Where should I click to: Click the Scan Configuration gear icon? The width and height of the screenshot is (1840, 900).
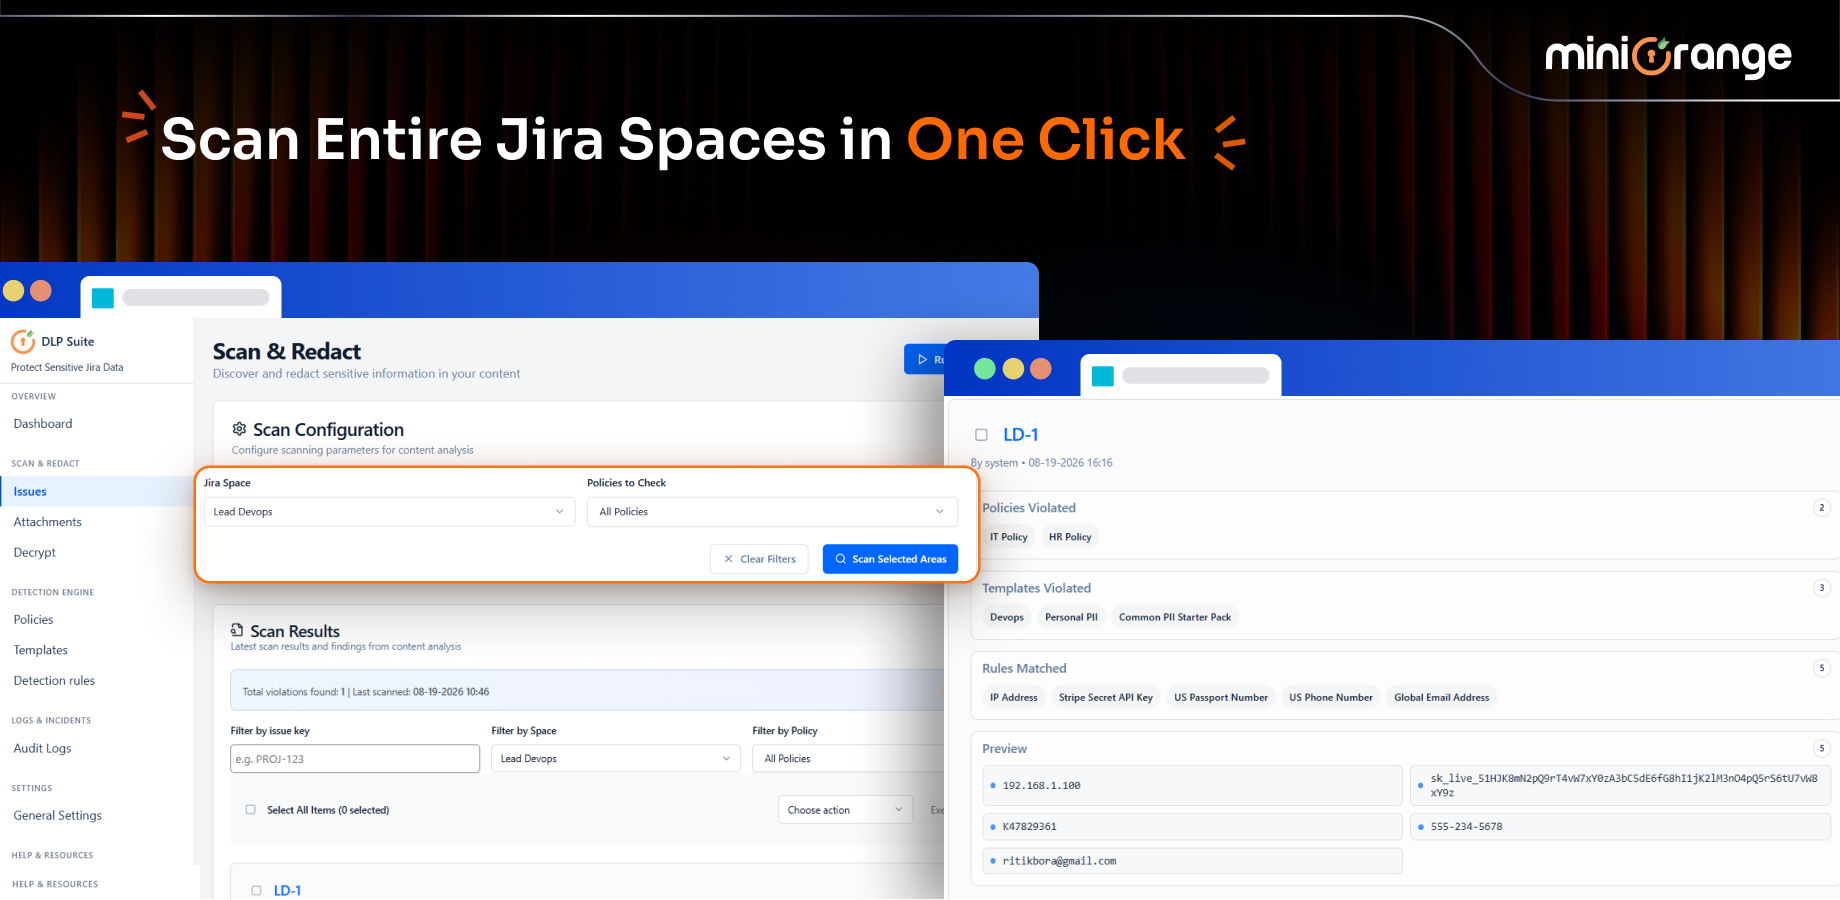(239, 429)
